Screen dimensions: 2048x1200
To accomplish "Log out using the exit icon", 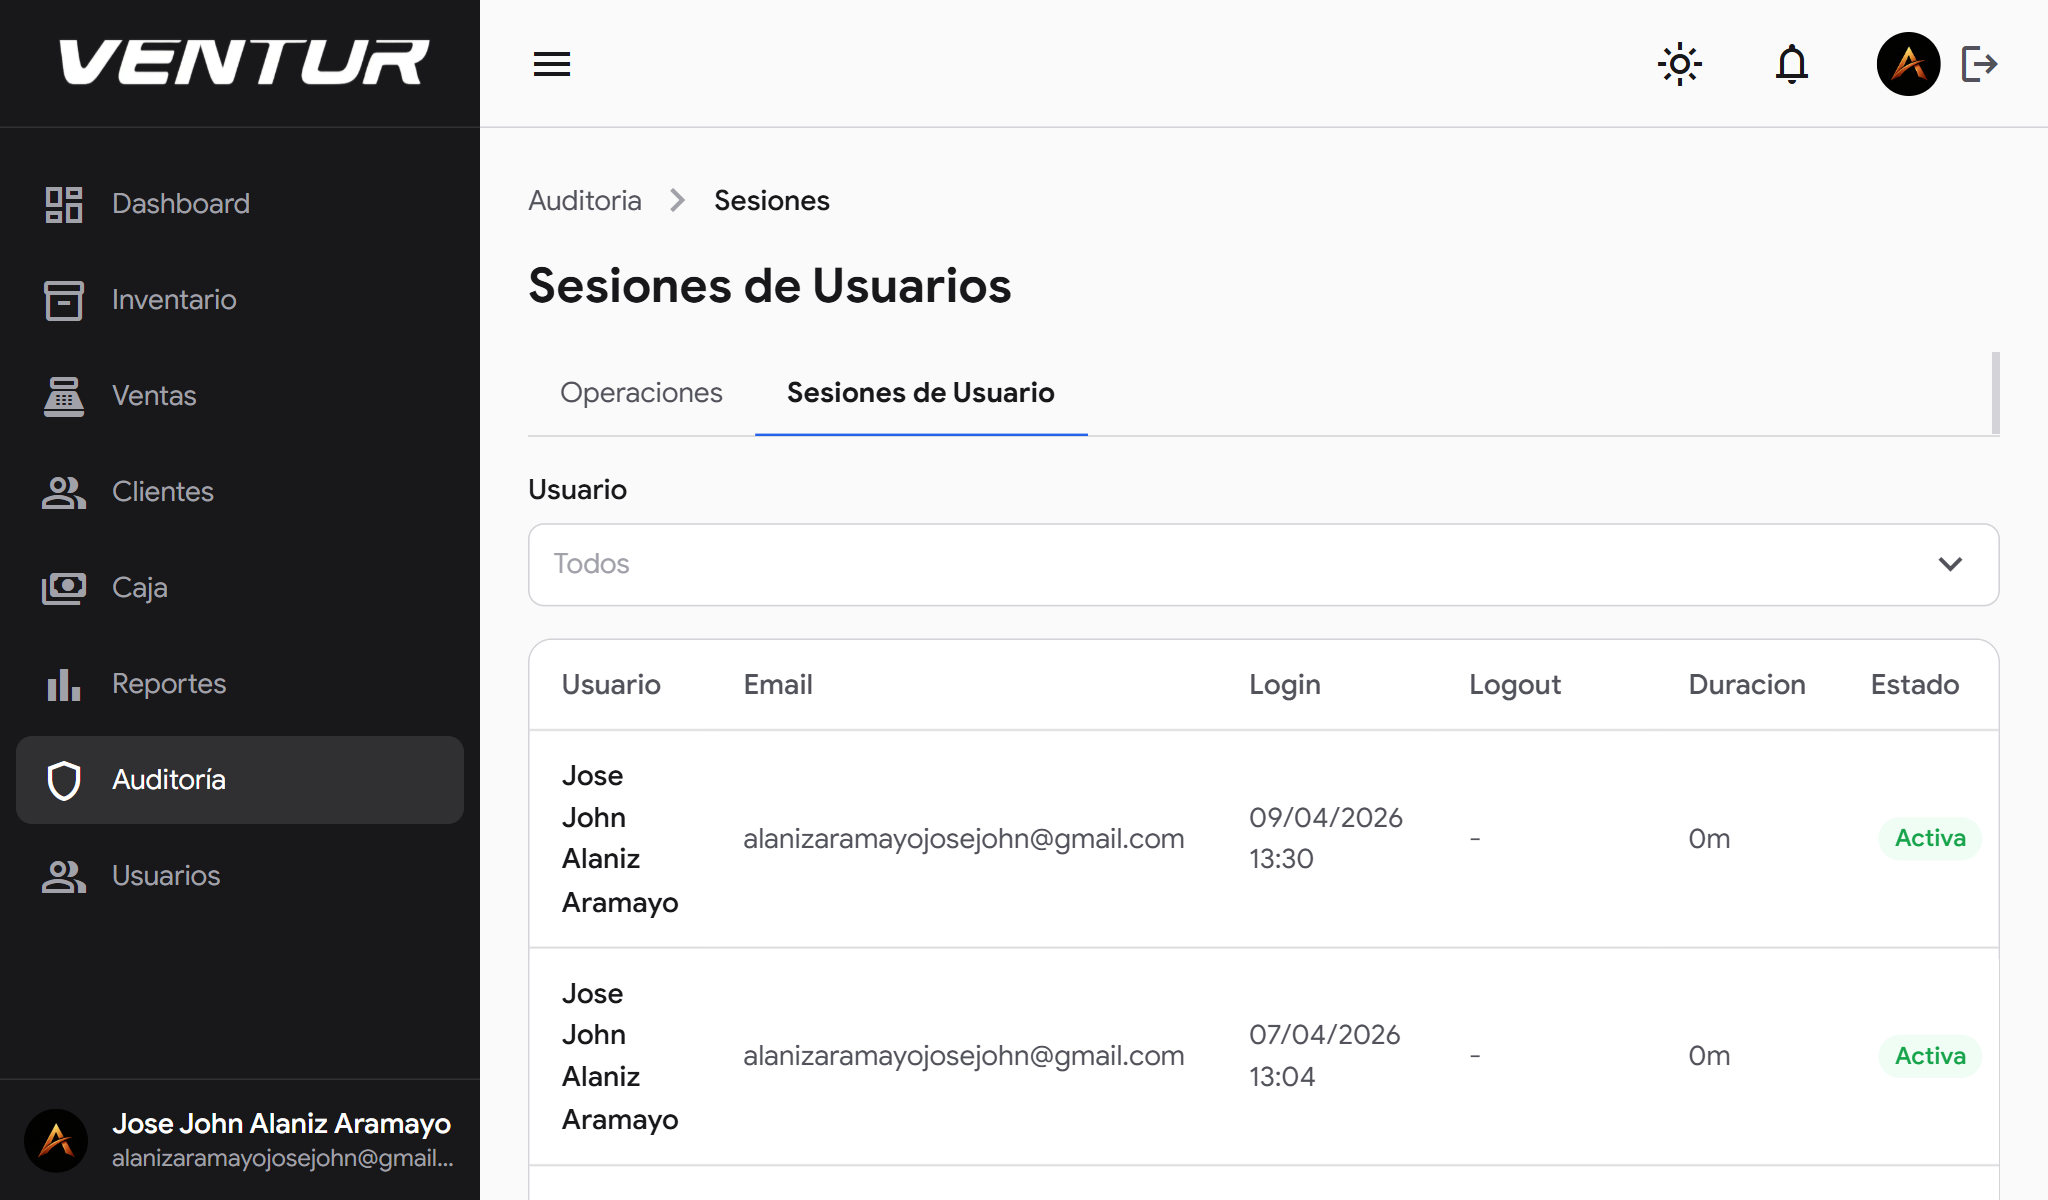I will coord(1979,63).
